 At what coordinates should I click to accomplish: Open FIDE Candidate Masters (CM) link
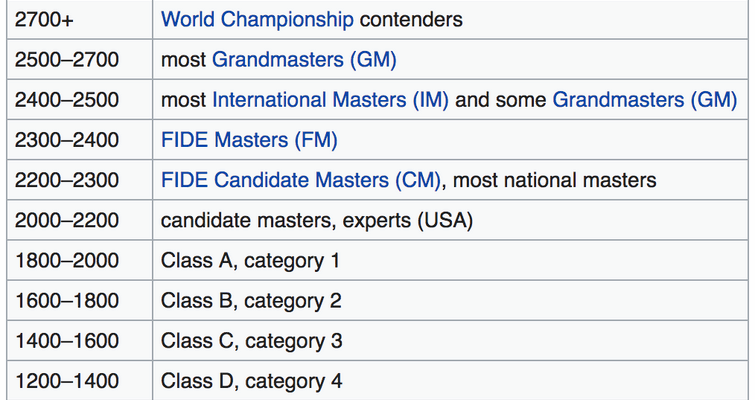coord(303,180)
